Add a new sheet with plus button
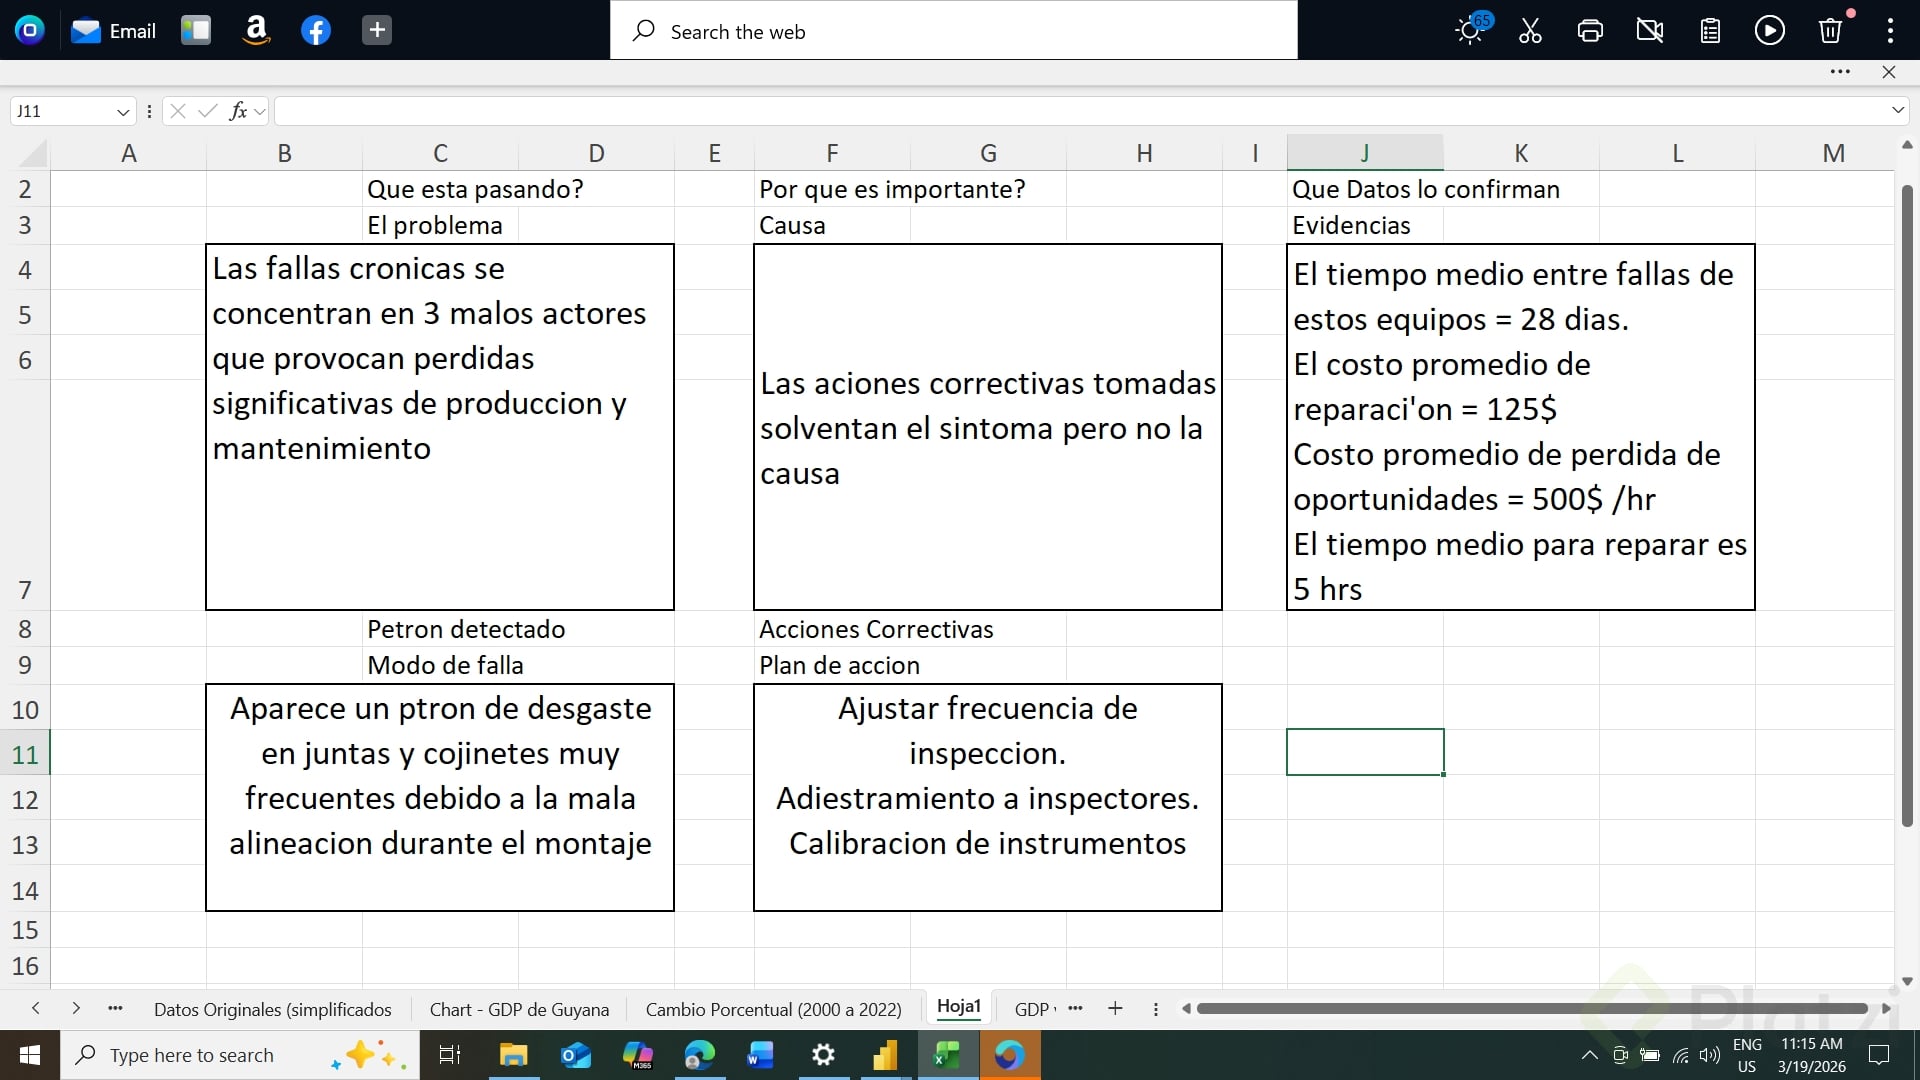Viewport: 1920px width, 1080px height. pos(1115,1009)
